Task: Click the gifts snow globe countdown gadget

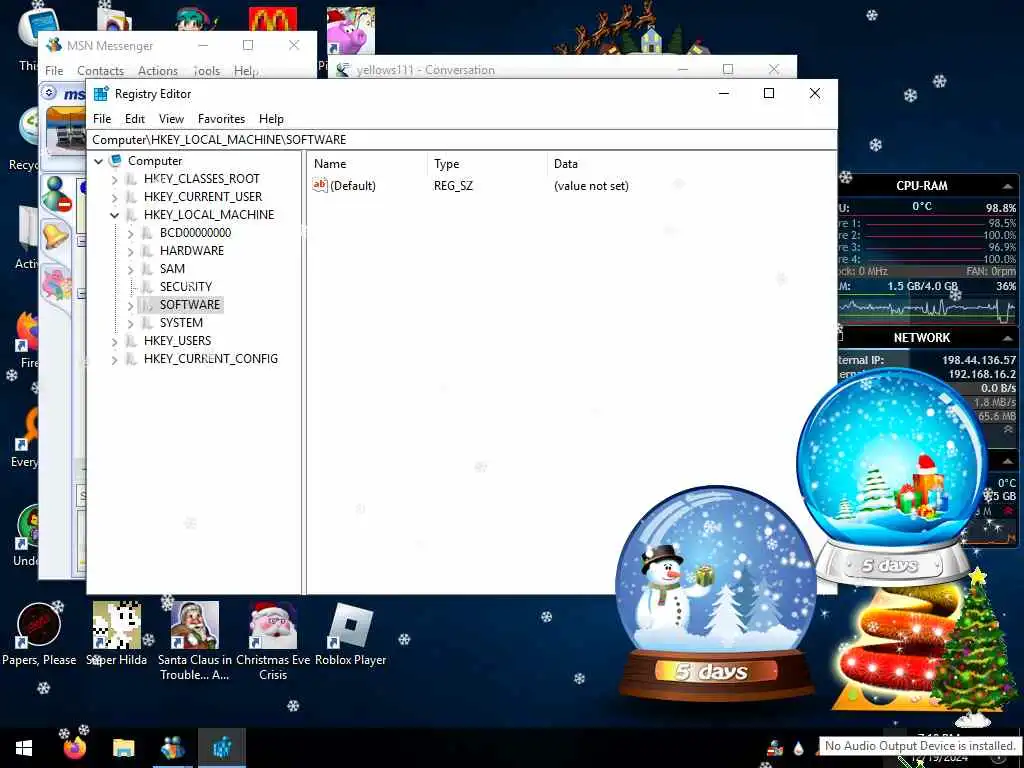Action: pyautogui.click(x=892, y=477)
